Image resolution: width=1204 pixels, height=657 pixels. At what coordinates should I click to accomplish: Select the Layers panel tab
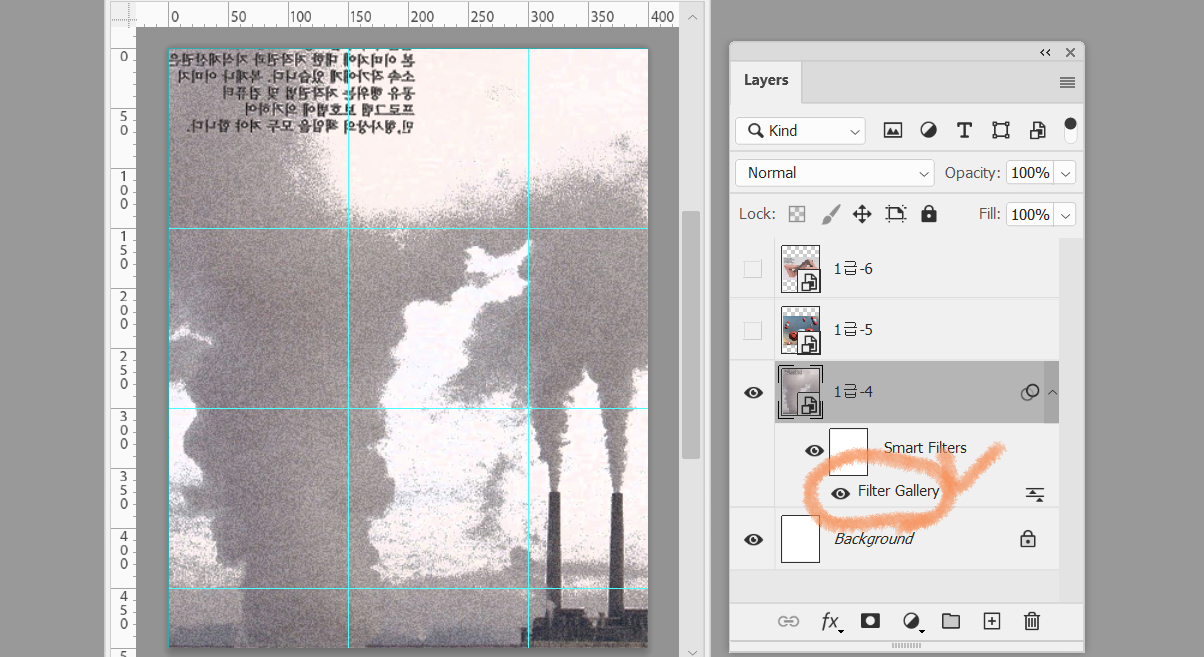click(766, 80)
